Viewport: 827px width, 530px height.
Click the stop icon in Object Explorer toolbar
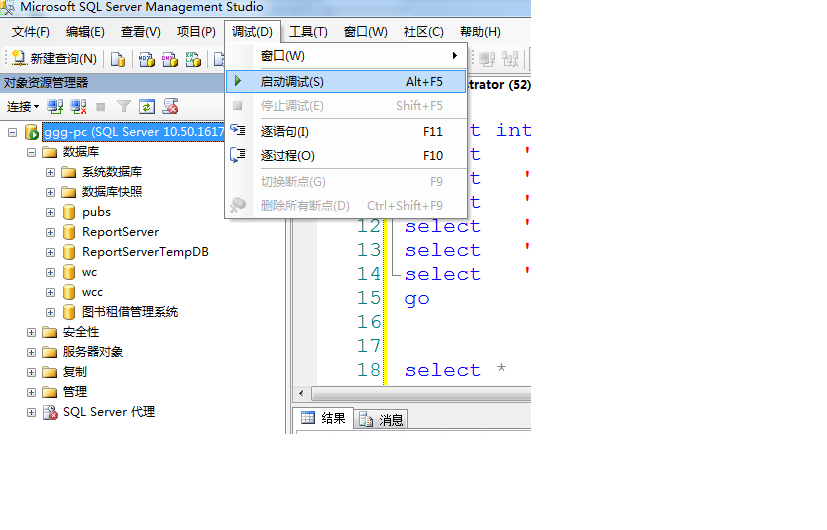pos(101,108)
